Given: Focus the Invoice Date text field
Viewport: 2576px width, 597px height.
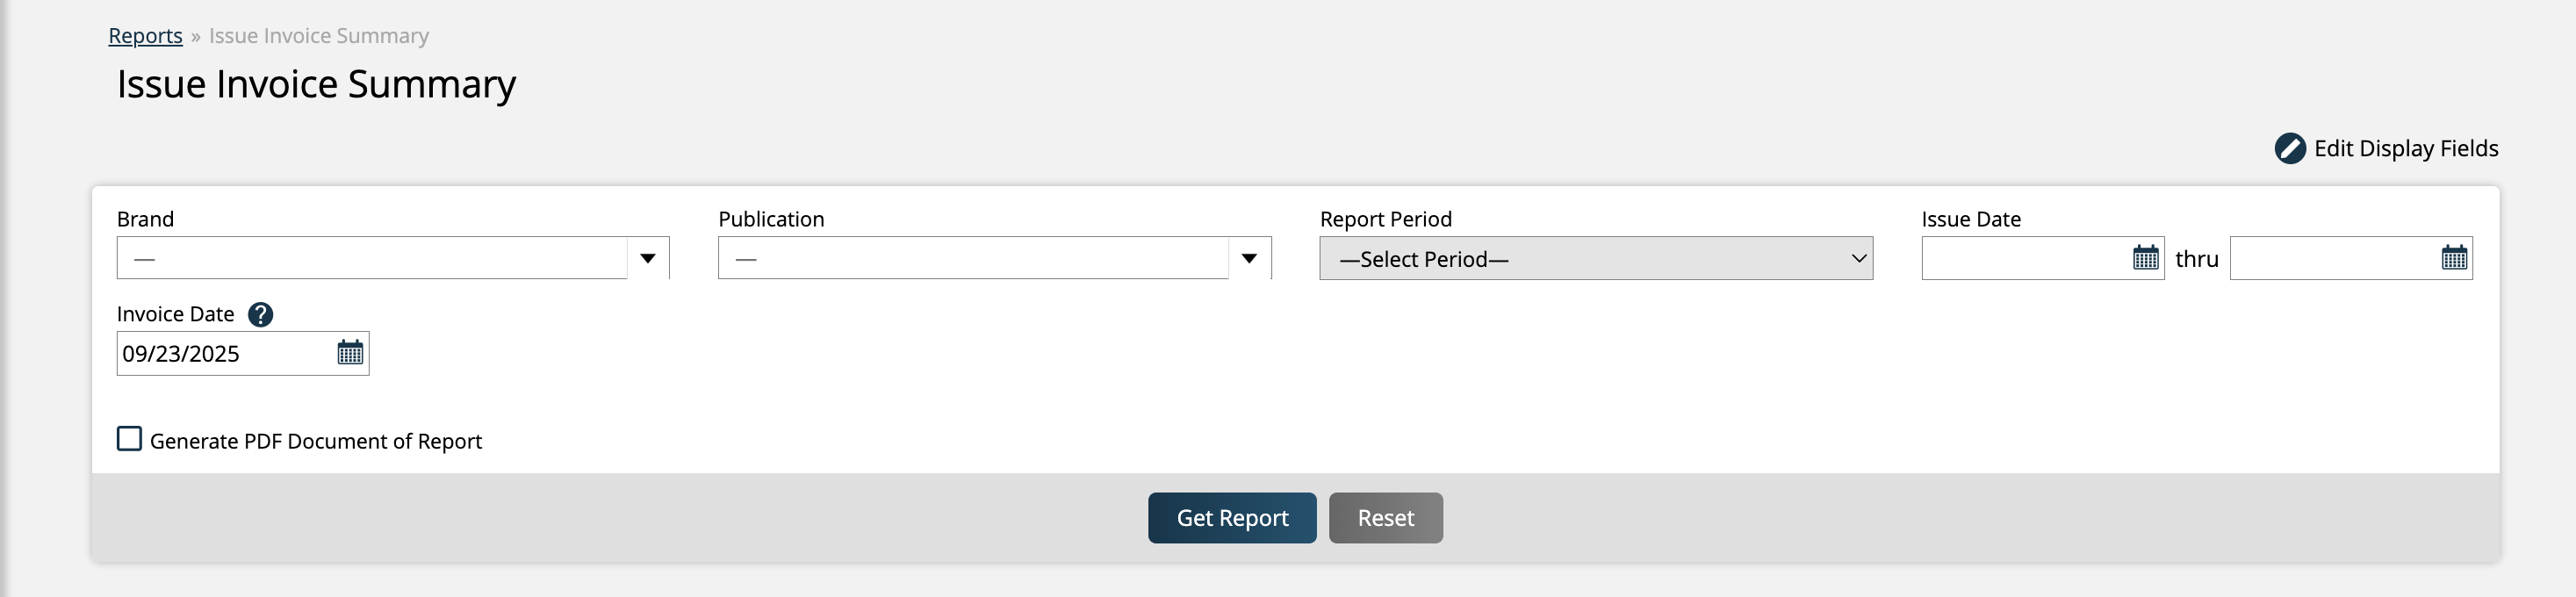Looking at the screenshot, I should [220, 353].
